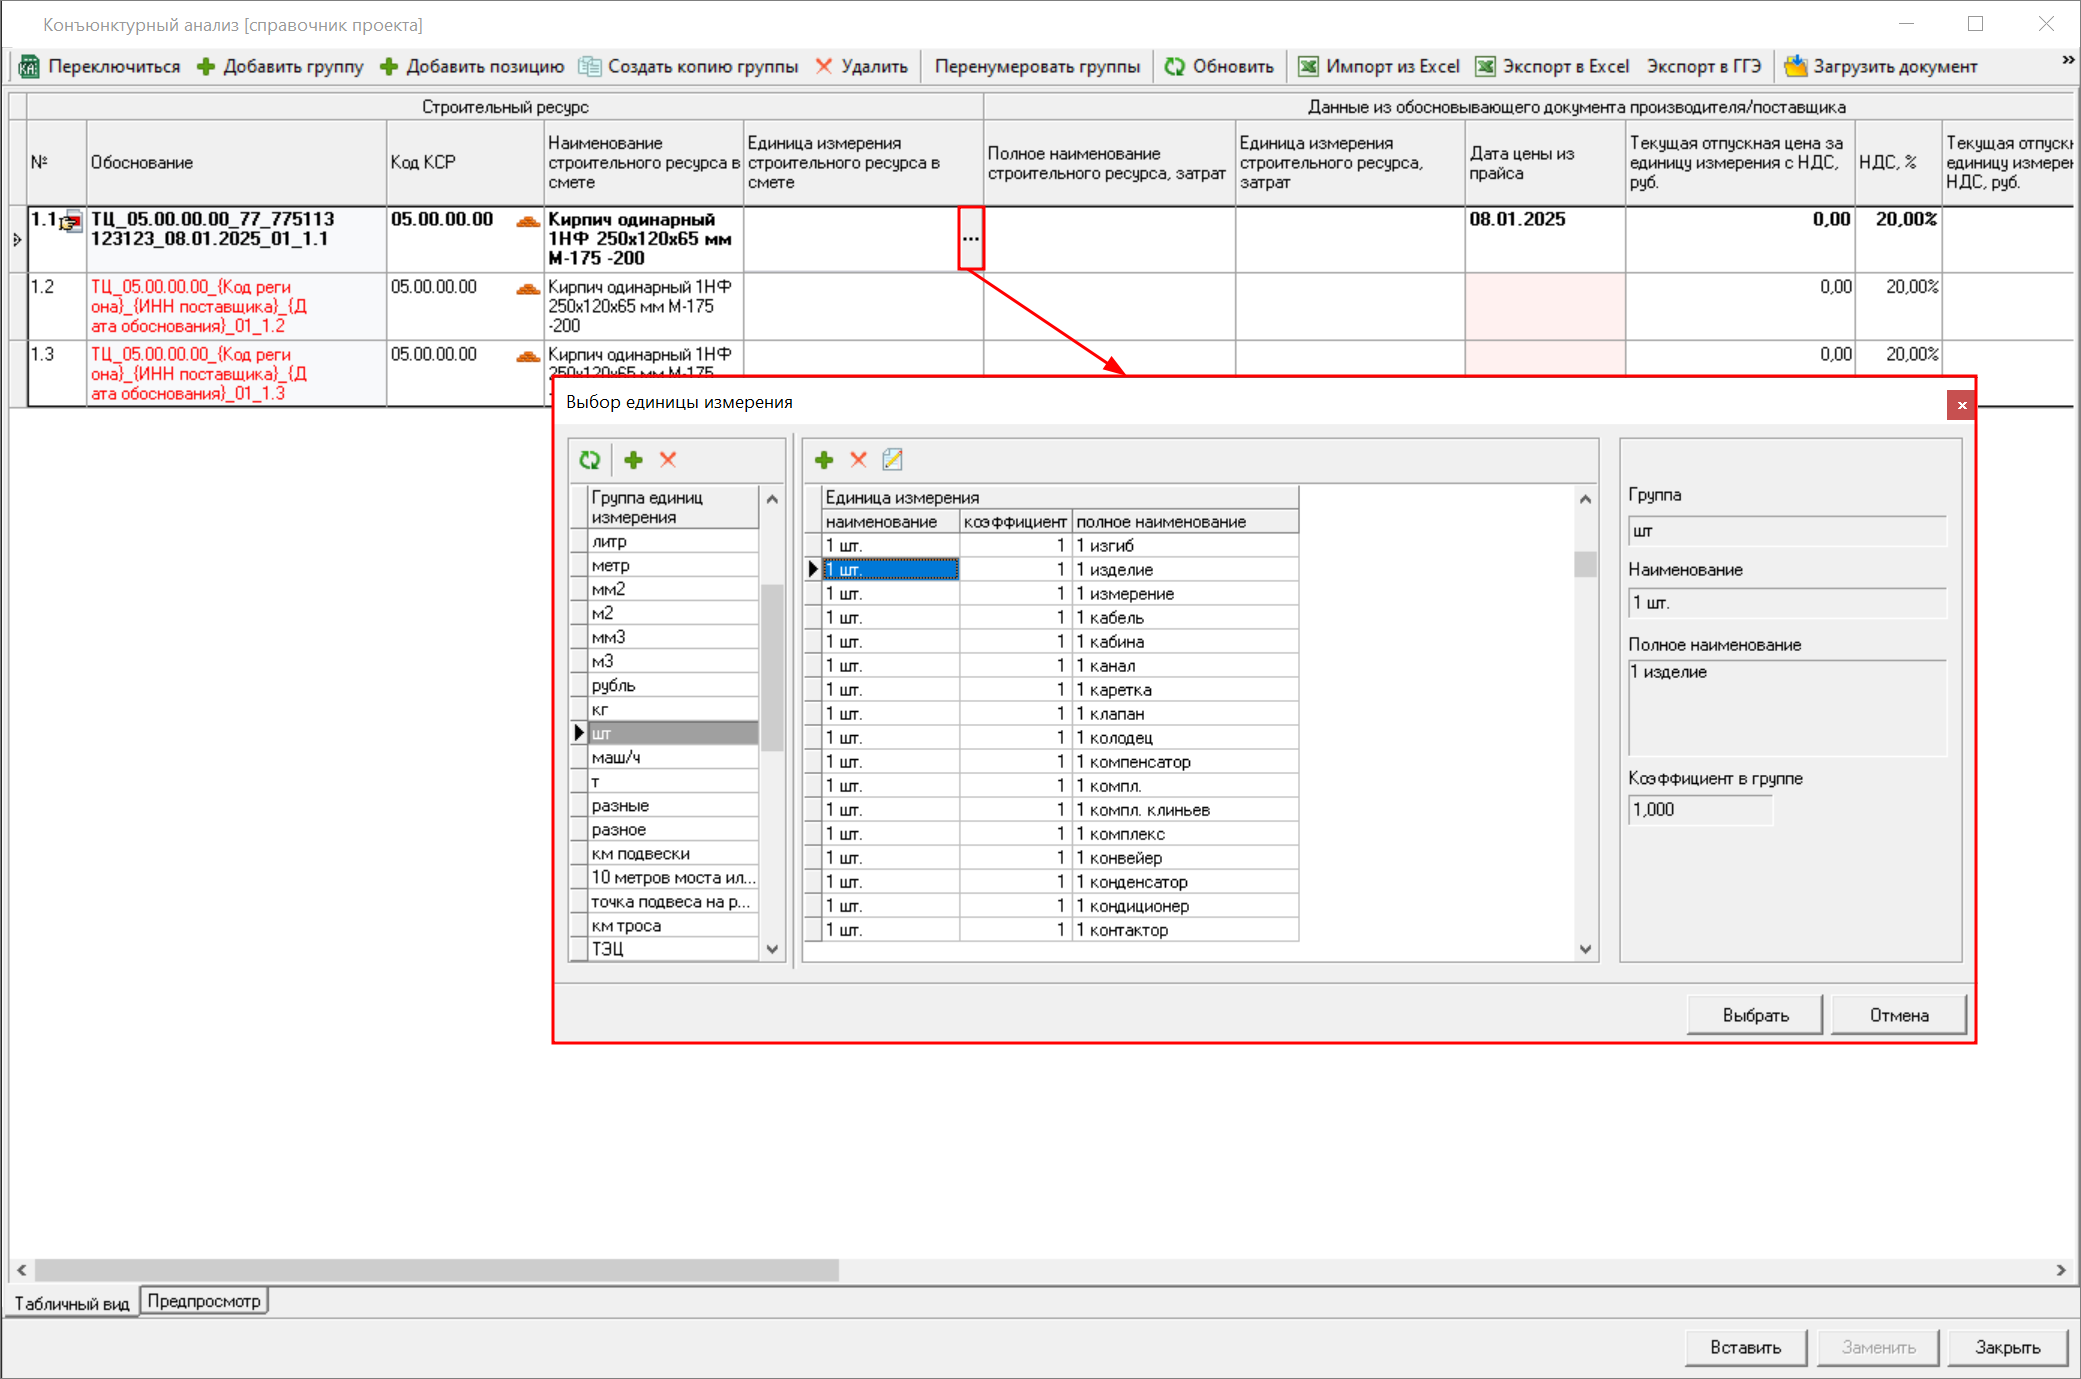Select the row with 1 контактор
The height and width of the screenshot is (1379, 2081).
coord(1060,929)
